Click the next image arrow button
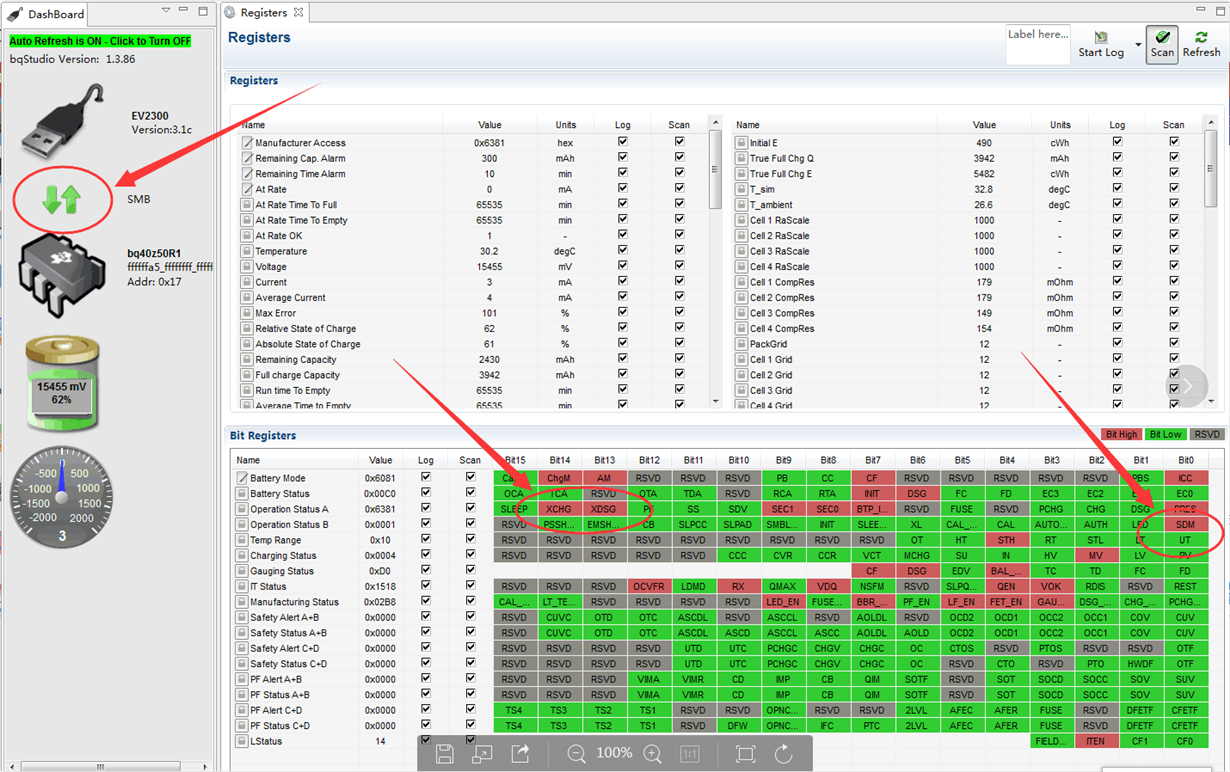Viewport: 1230px width, 772px height. [1187, 387]
